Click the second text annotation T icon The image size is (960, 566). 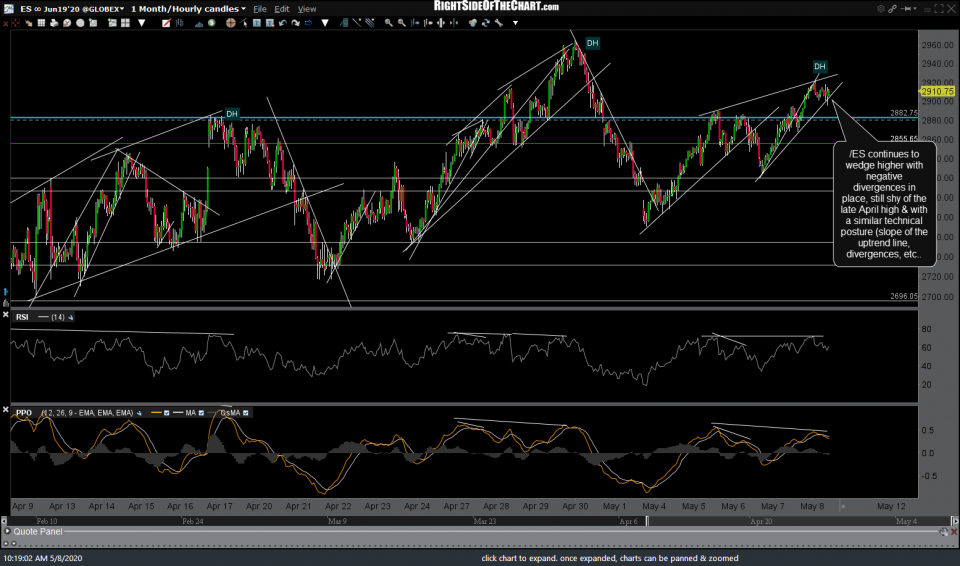point(269,23)
